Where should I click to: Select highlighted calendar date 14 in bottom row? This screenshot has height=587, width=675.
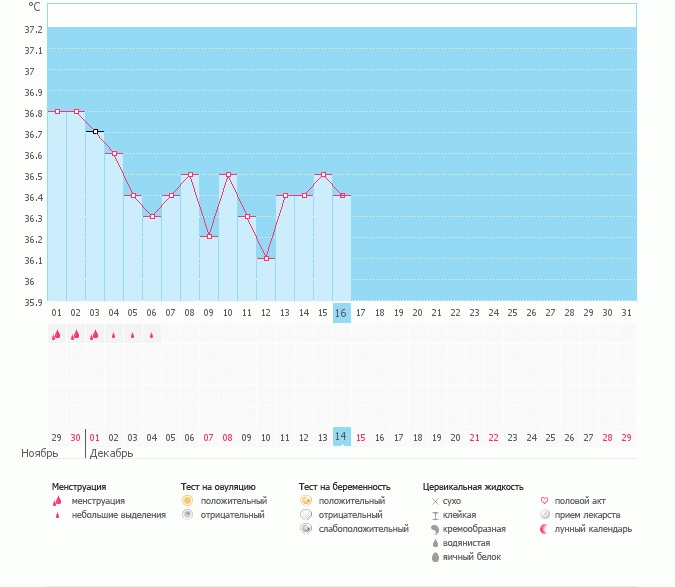[342, 437]
